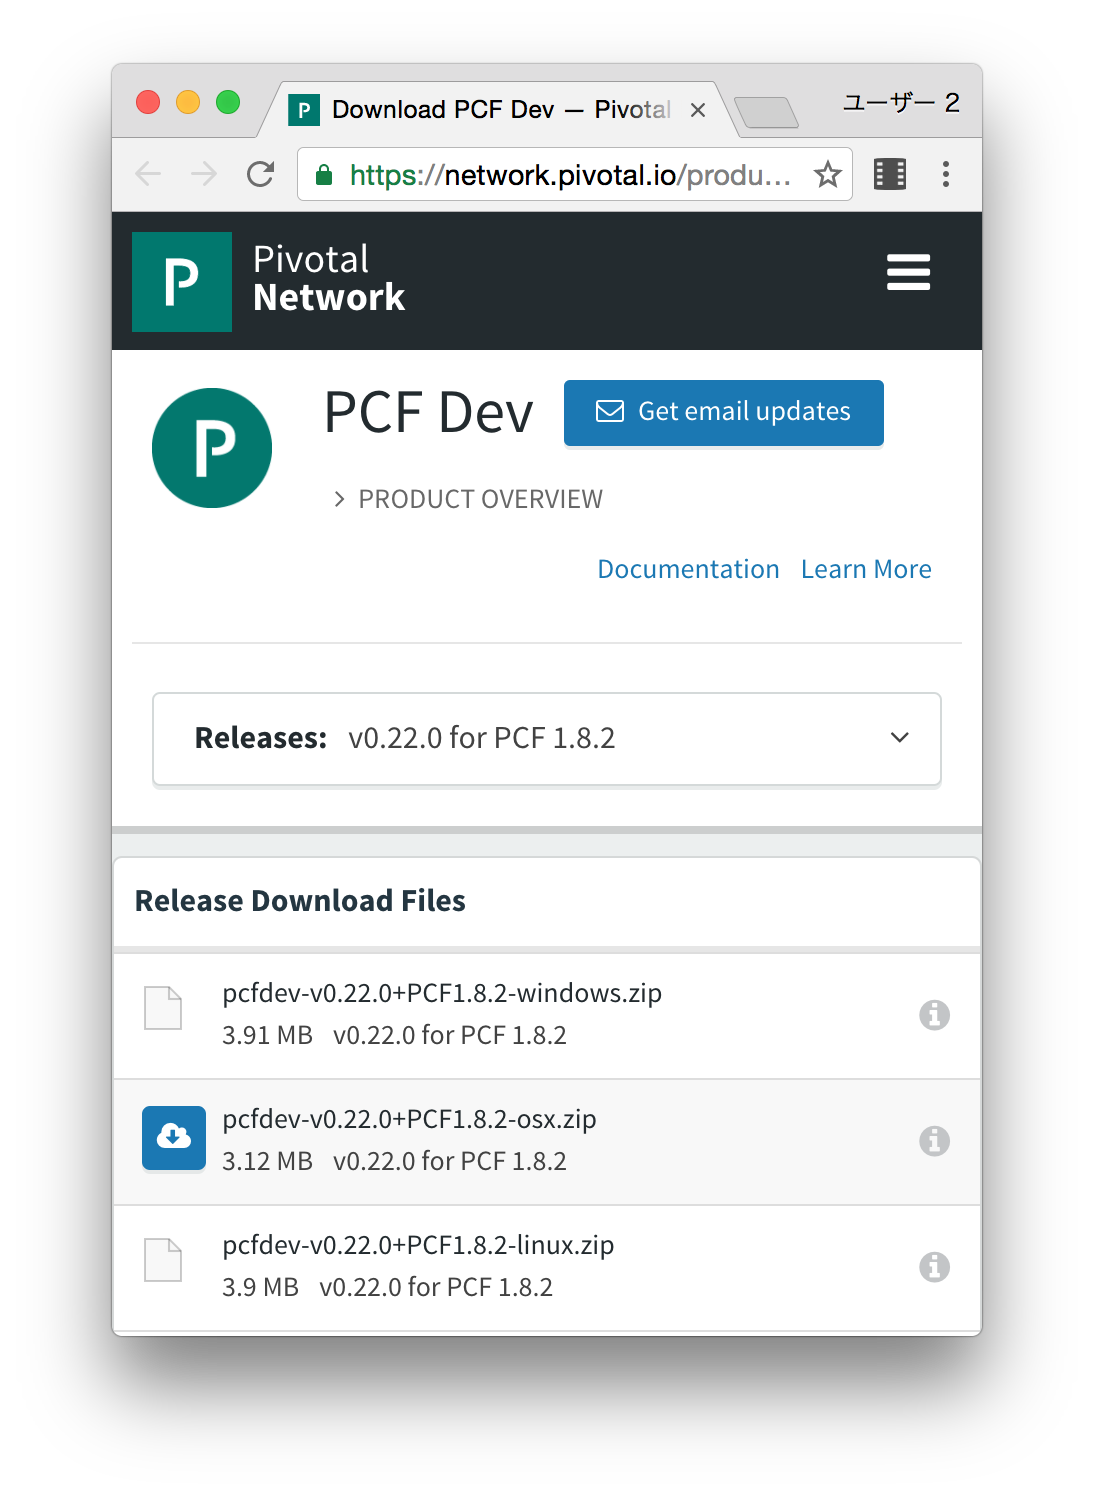The image size is (1094, 1496).
Task: Click the pcfdev-v0.22.0+PCF1.8.2-windows.zip filename
Action: (x=442, y=993)
